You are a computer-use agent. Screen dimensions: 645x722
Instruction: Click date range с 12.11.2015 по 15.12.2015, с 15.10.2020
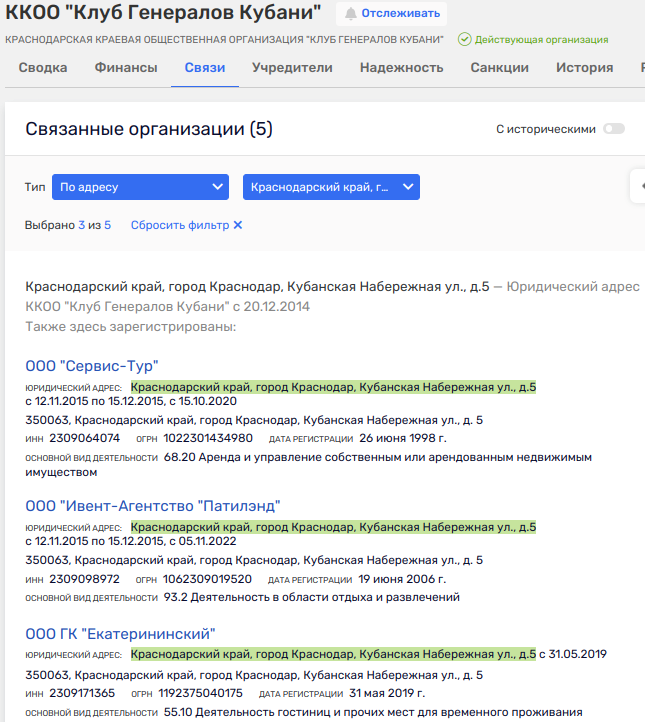tap(131, 401)
